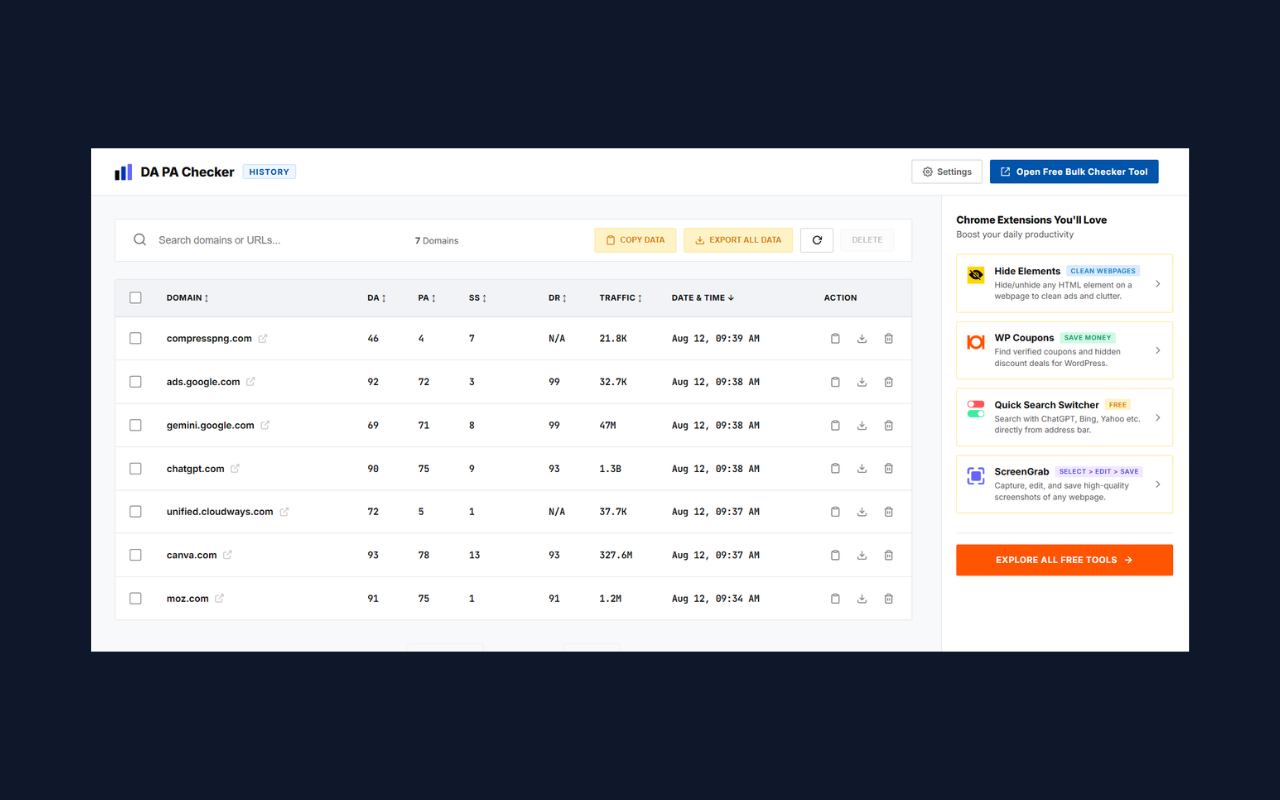Open the Quick Search Switcher card
This screenshot has height=800, width=1280.
tap(1064, 418)
